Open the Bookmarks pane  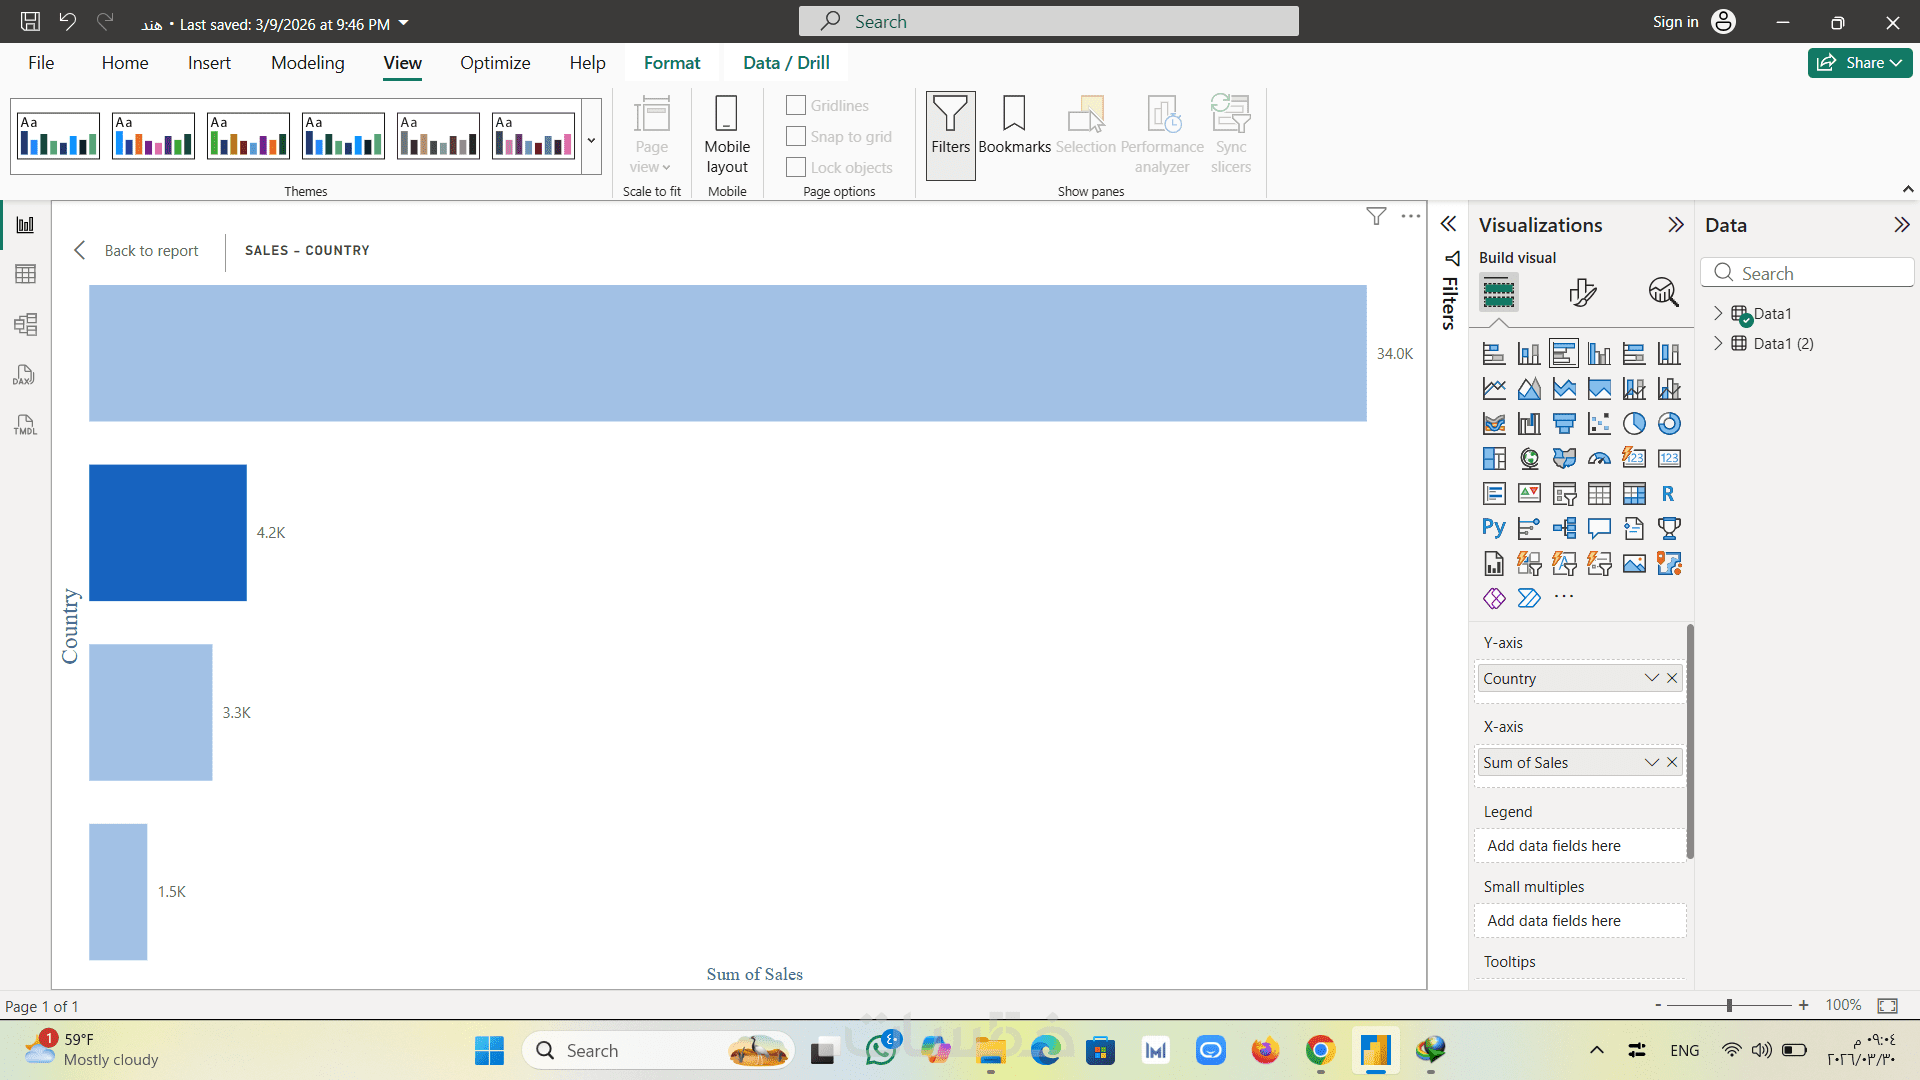point(1014,135)
